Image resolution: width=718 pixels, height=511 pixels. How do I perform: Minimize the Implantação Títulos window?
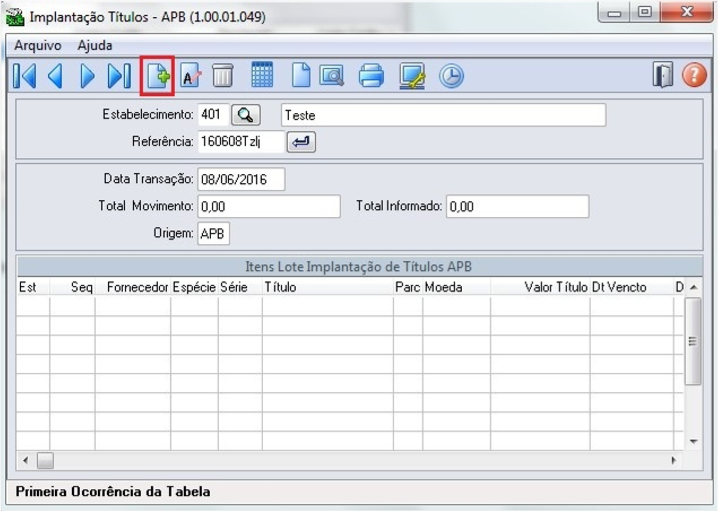point(614,12)
